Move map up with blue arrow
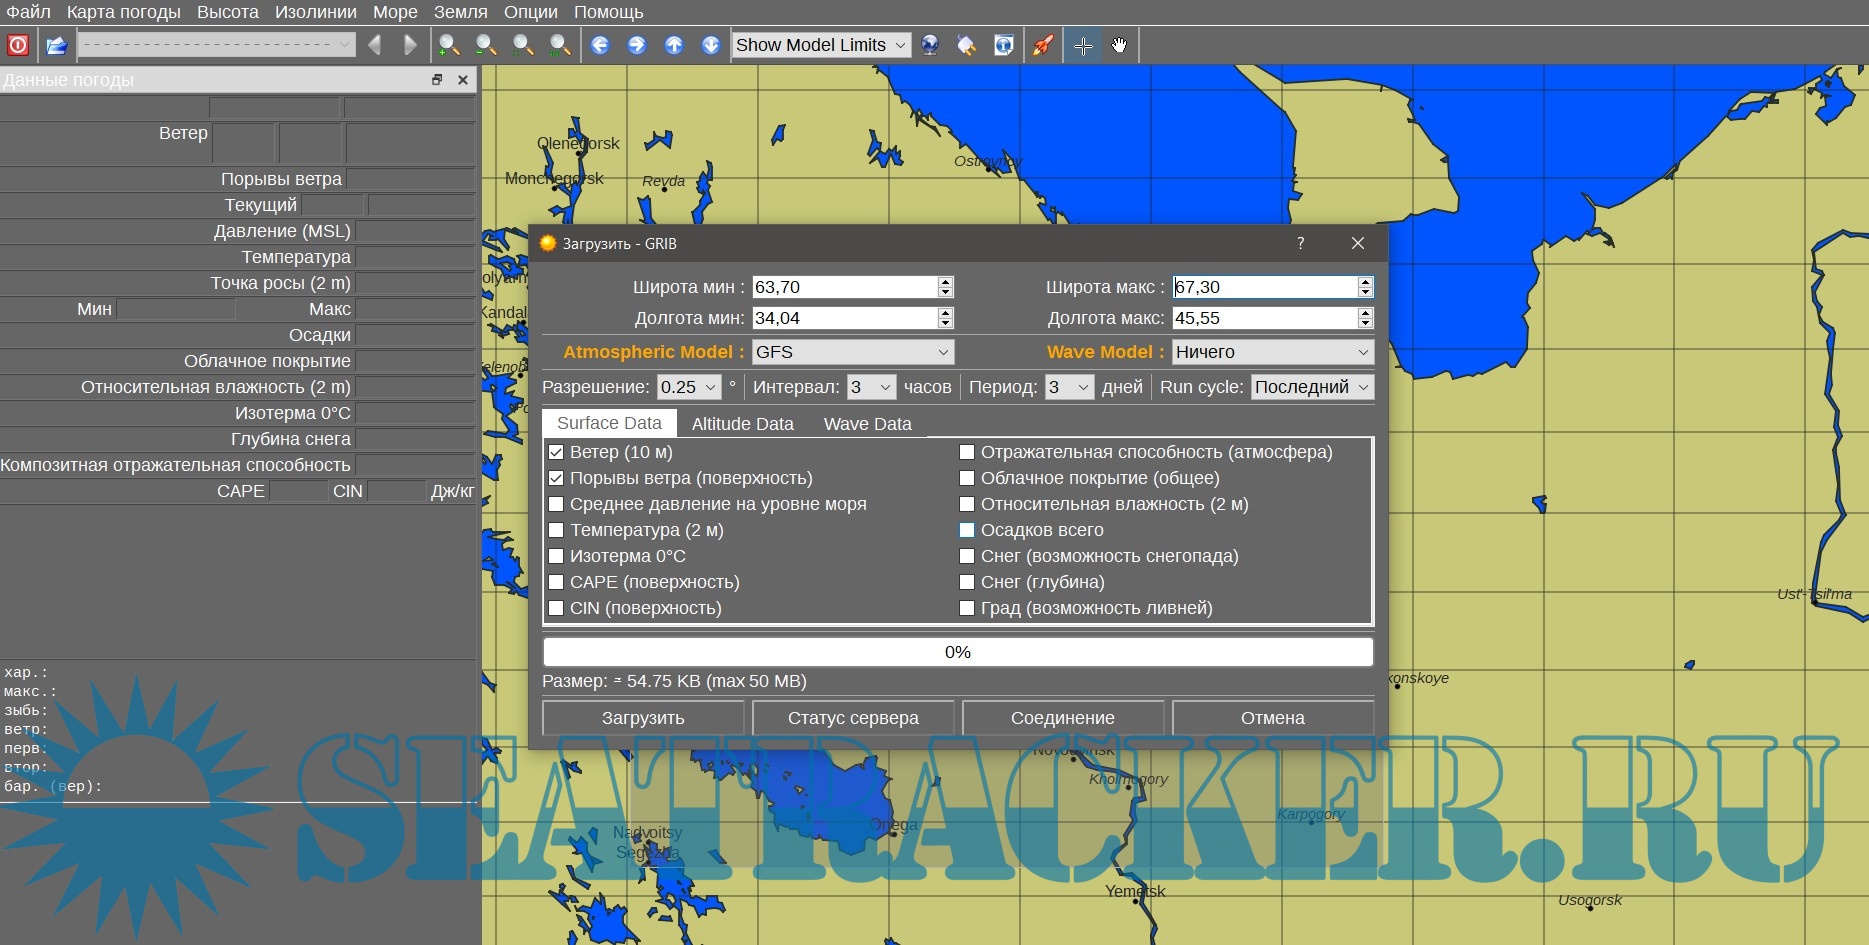This screenshot has height=945, width=1869. pyautogui.click(x=674, y=45)
